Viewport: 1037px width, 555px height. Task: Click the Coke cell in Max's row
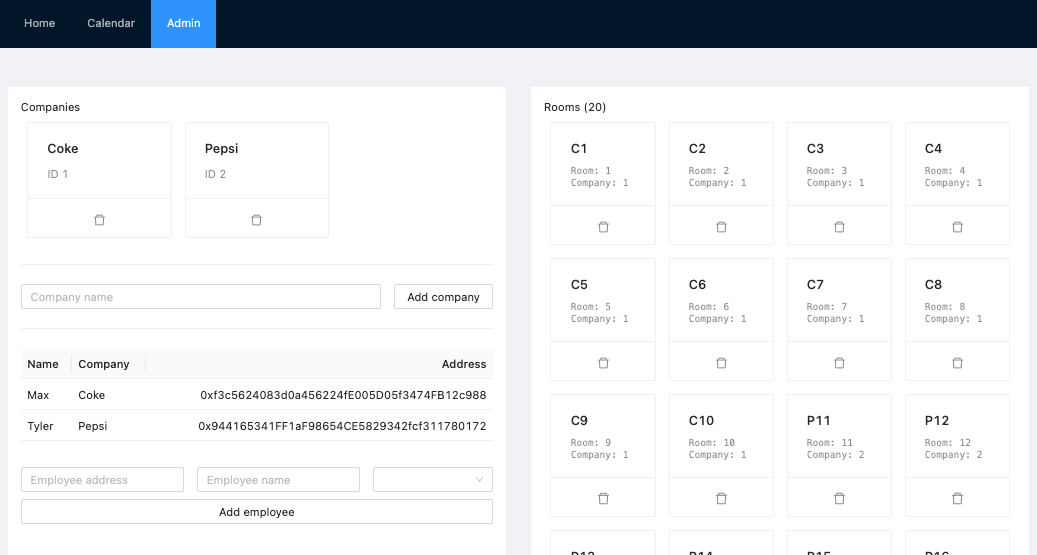(91, 395)
